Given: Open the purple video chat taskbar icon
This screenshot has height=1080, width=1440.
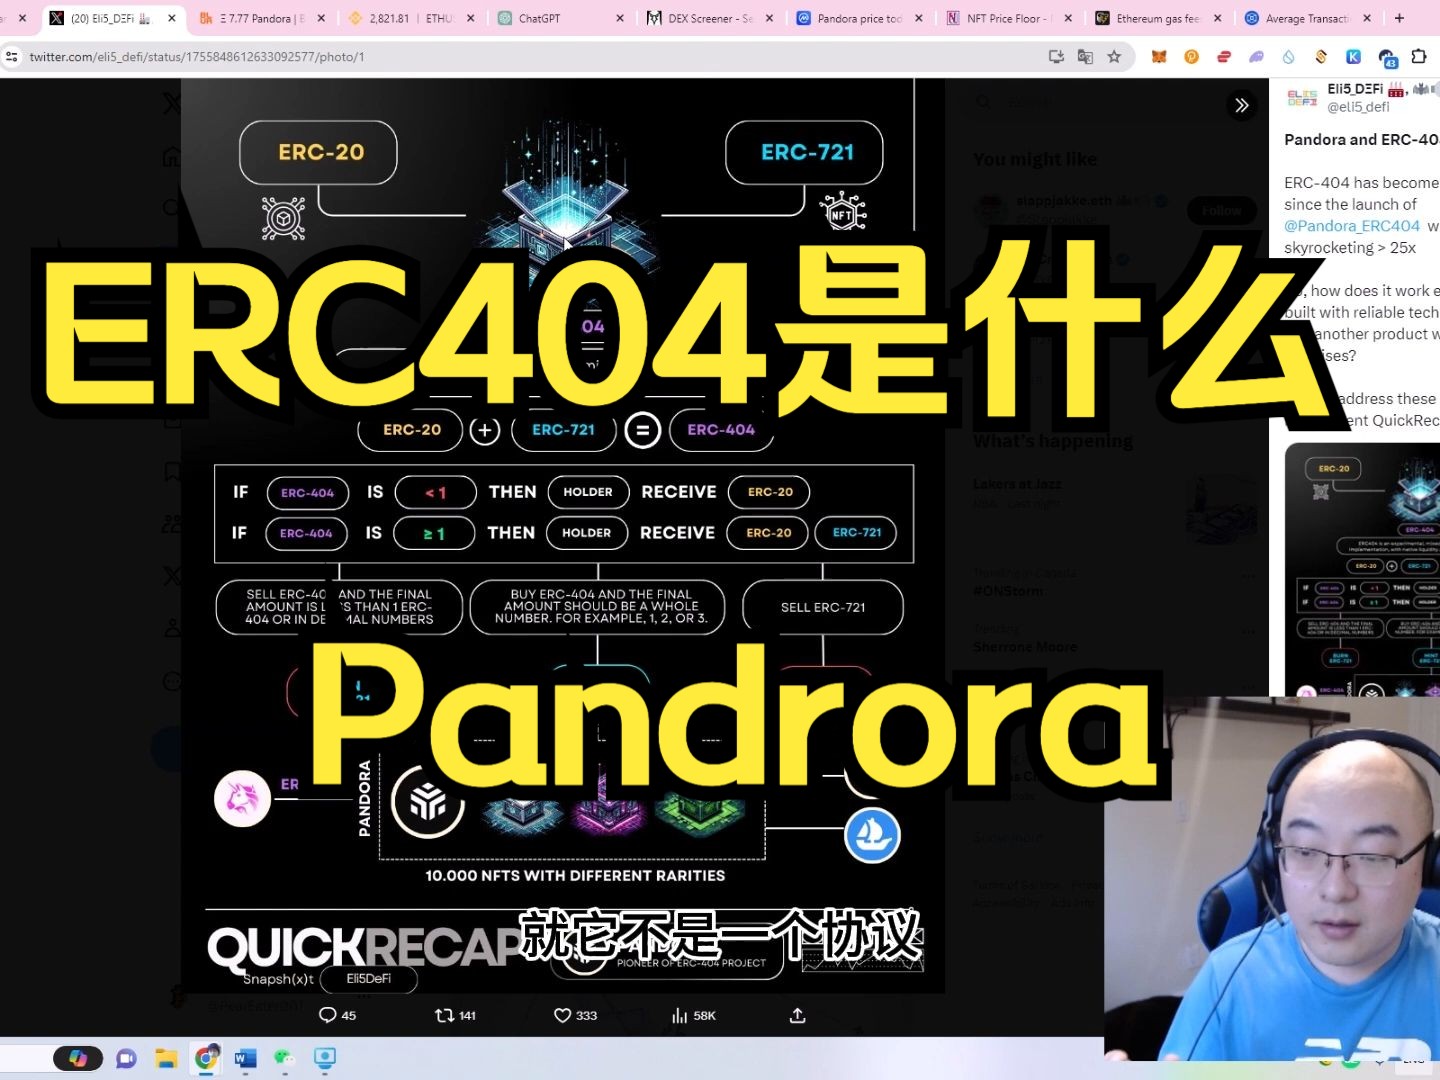Looking at the screenshot, I should click(x=126, y=1058).
